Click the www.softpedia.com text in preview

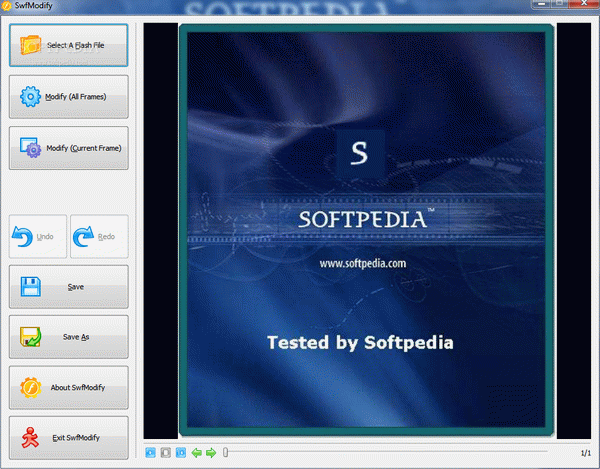[x=362, y=264]
